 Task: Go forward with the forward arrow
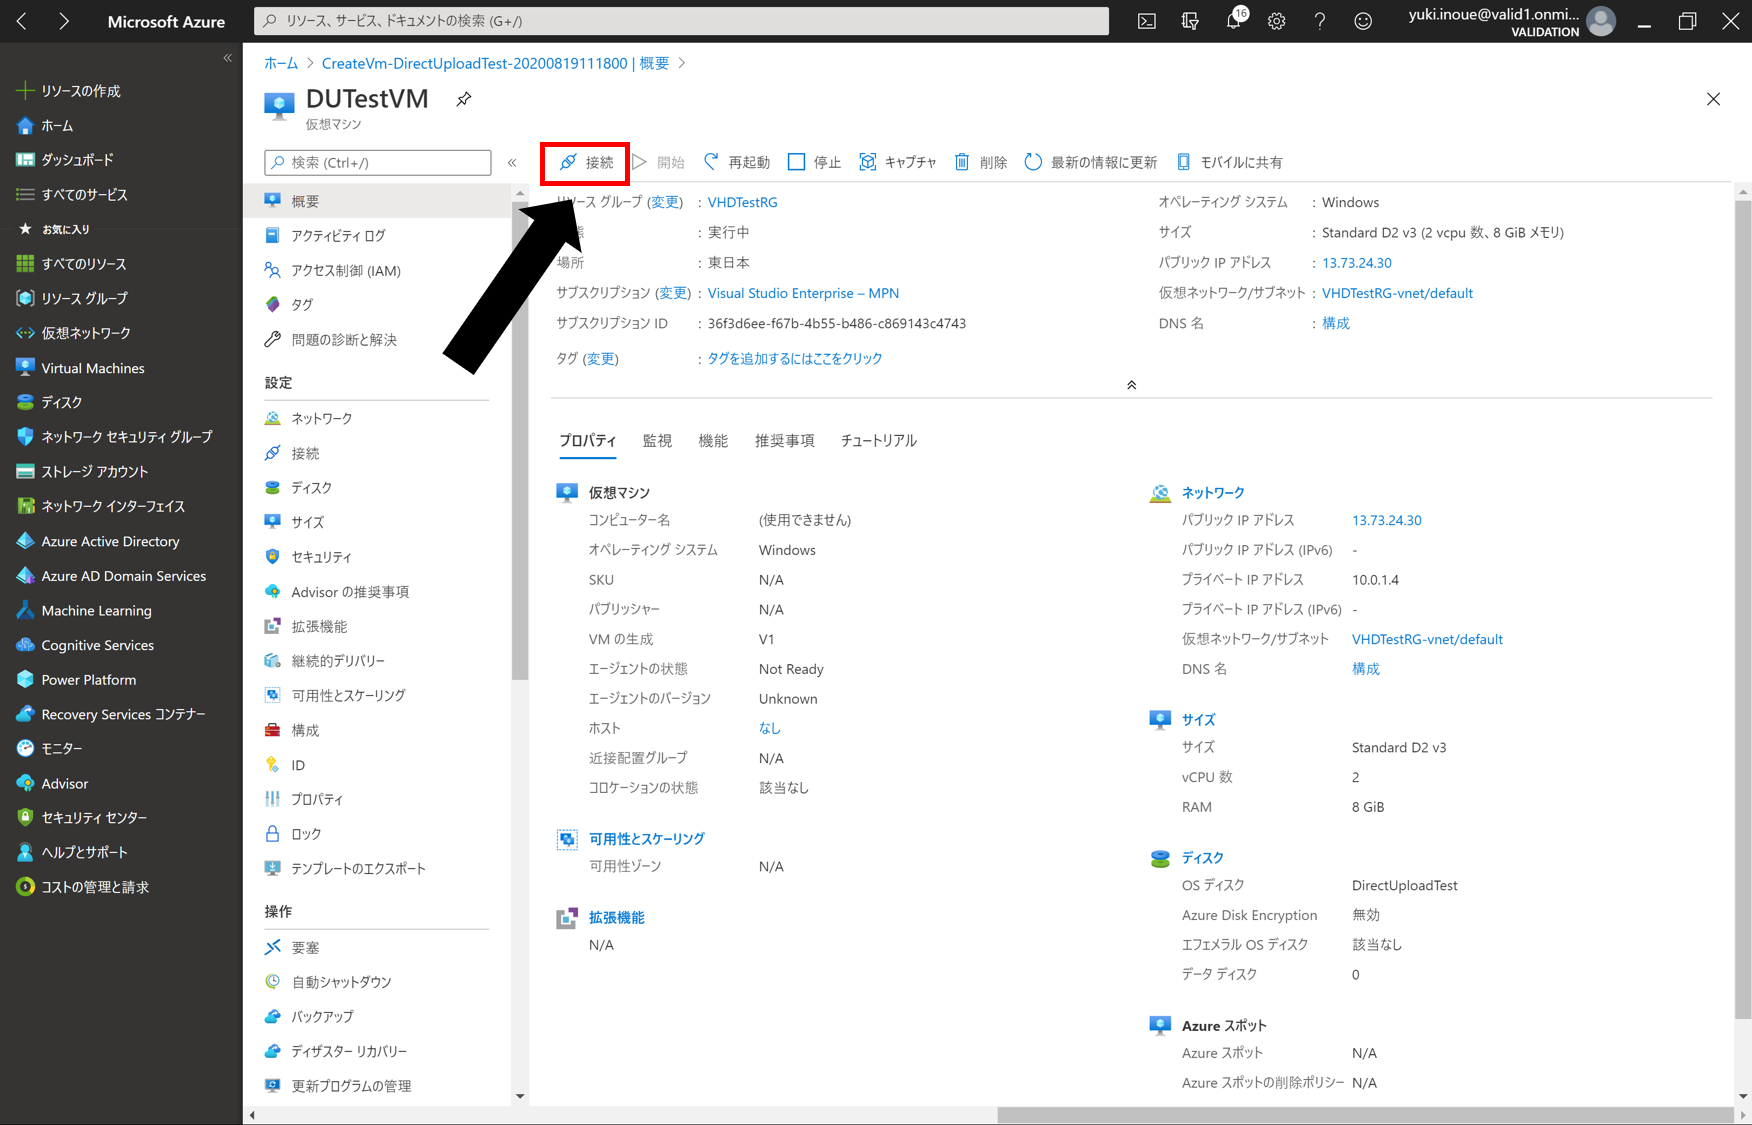coord(64,21)
